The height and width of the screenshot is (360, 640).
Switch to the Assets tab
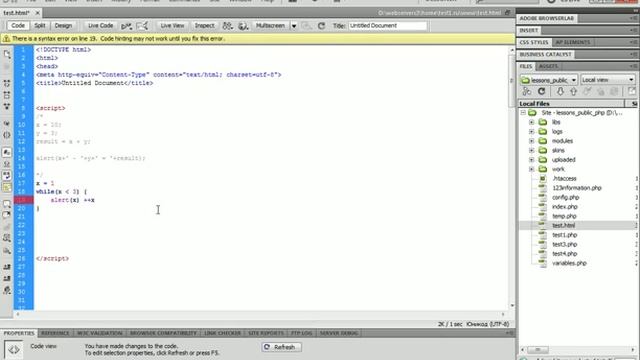tap(548, 66)
